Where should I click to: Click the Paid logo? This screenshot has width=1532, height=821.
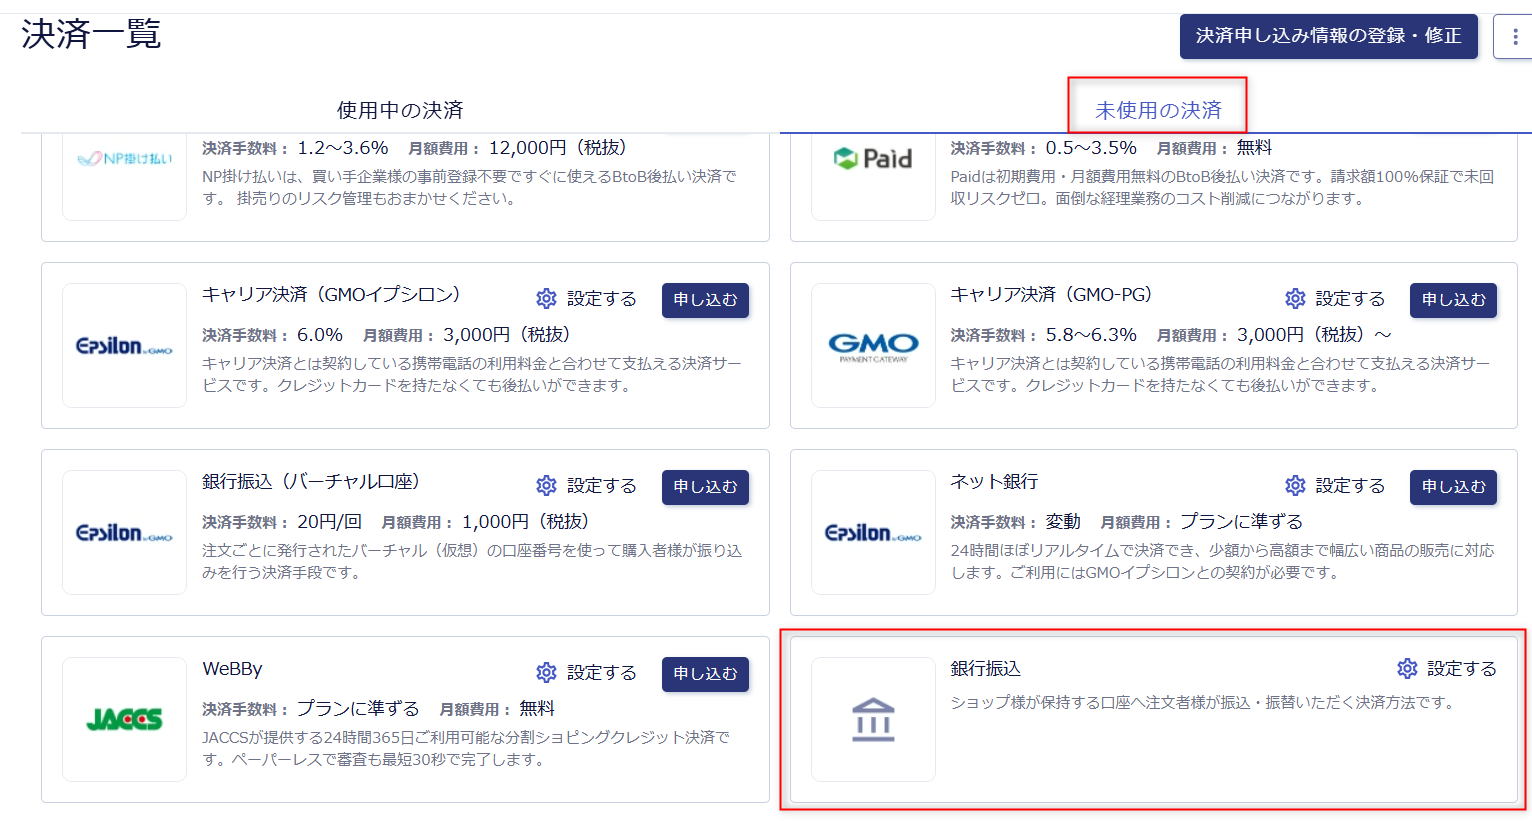point(872,158)
